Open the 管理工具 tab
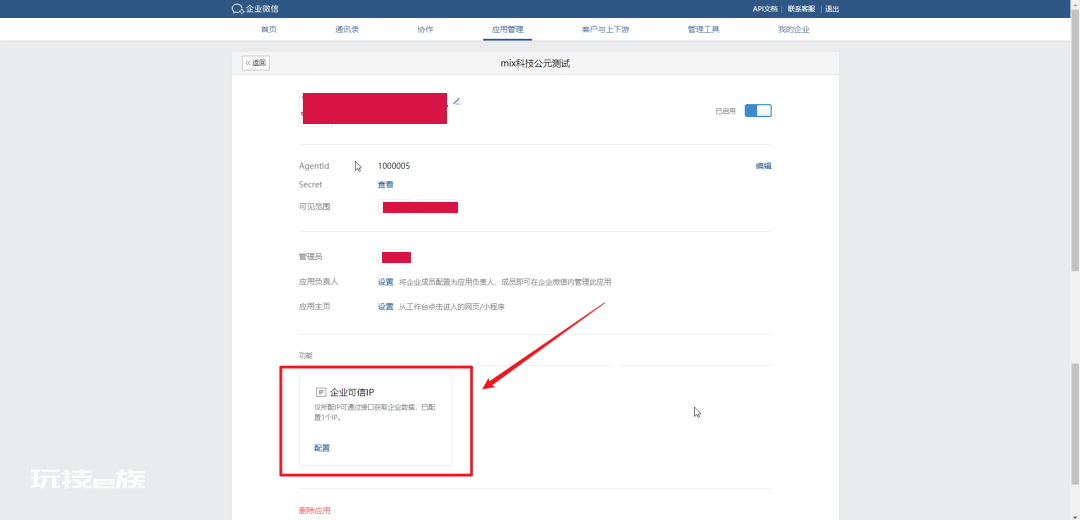This screenshot has height=520, width=1080. click(703, 30)
